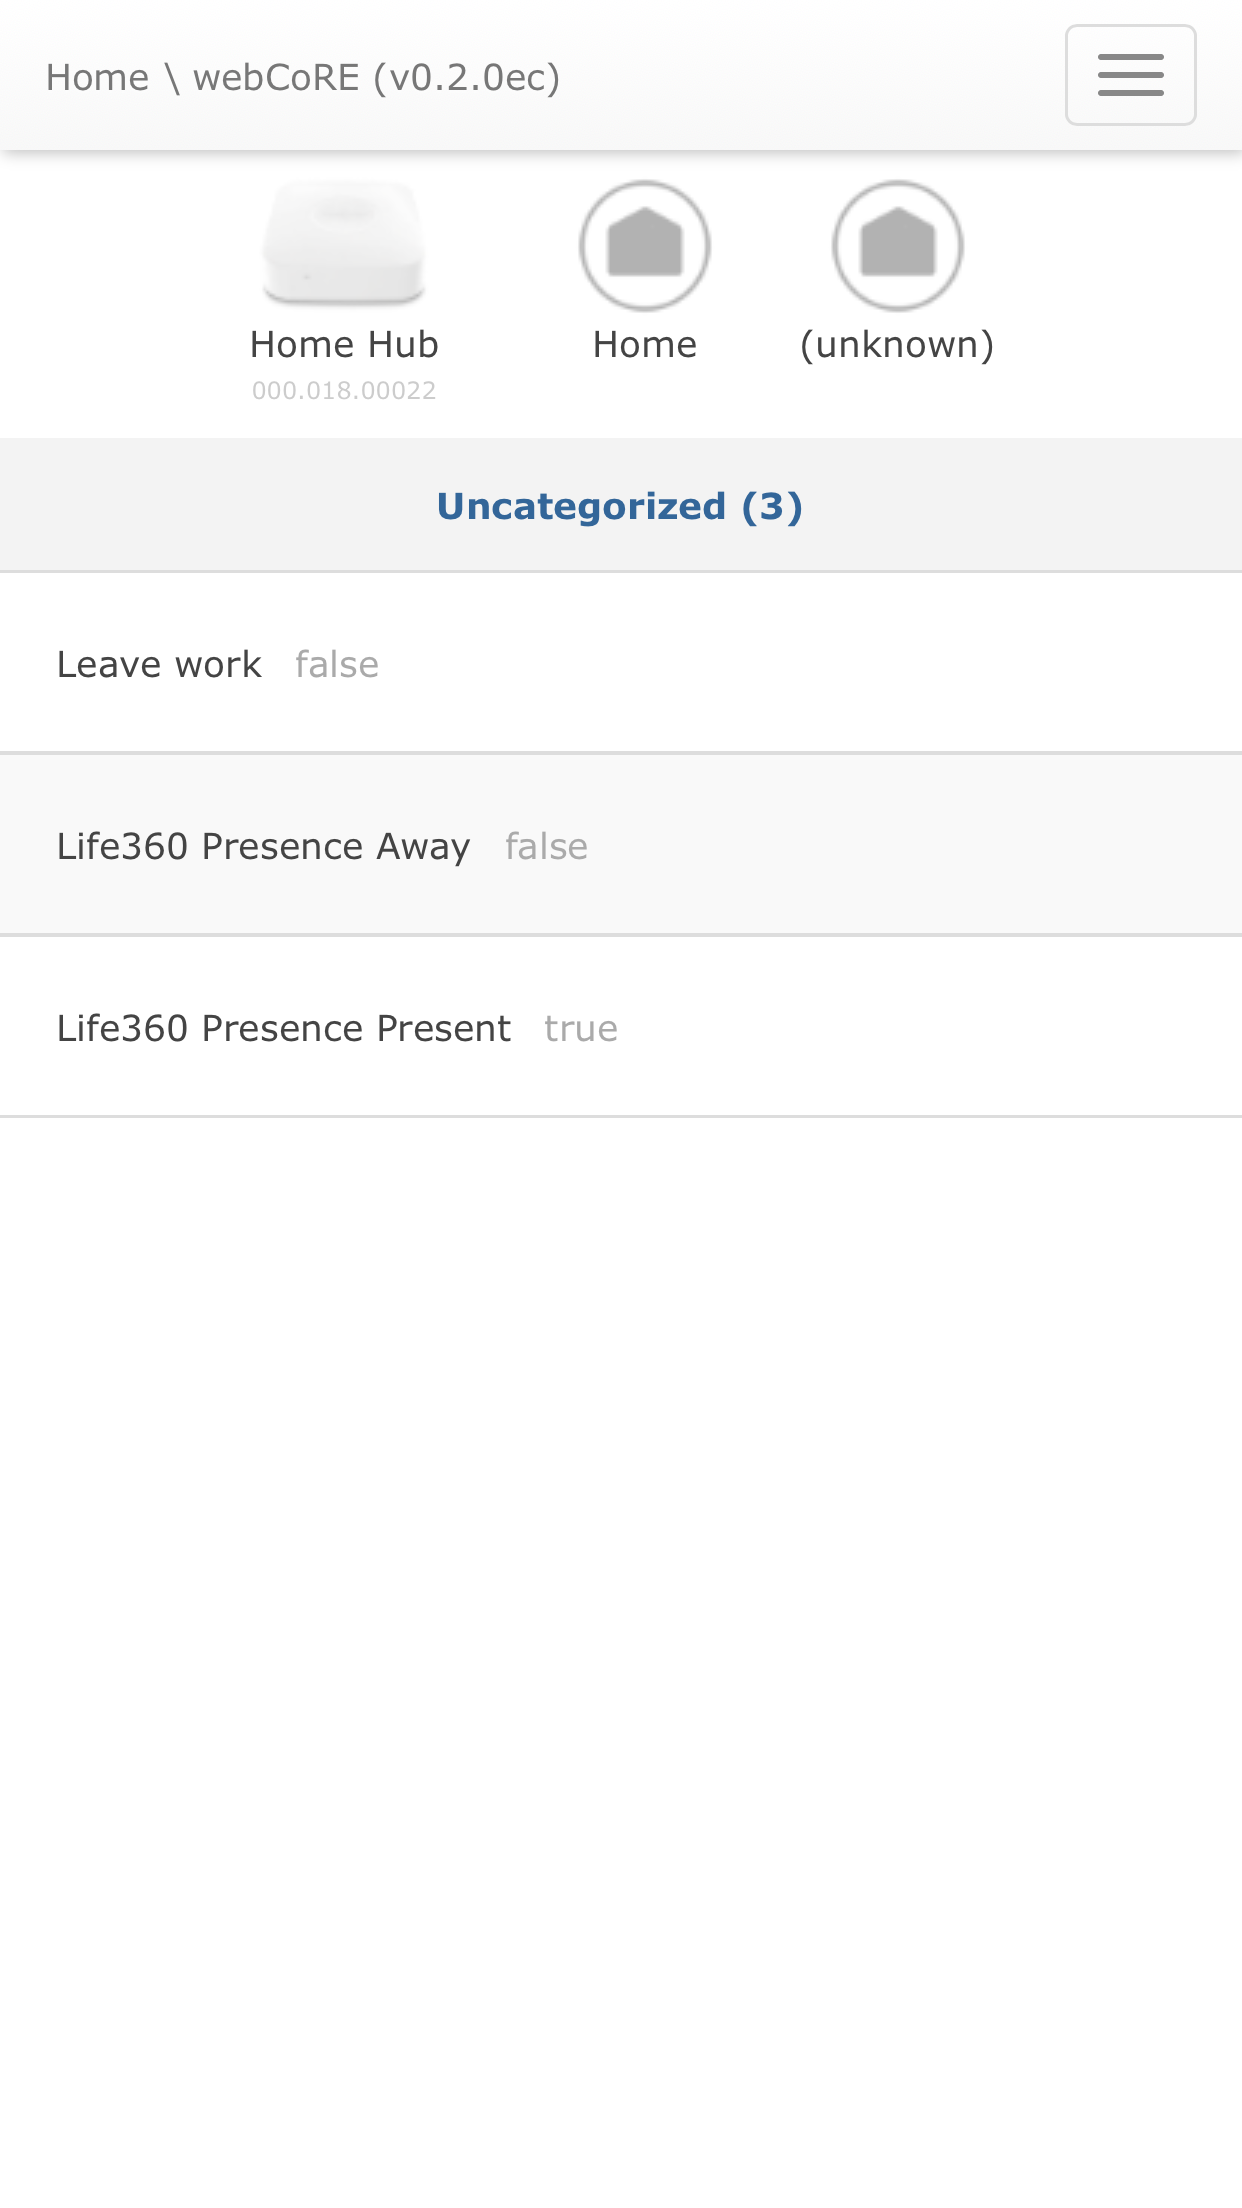Screen dimensions: 1242x2208
Task: Click the (unknown) location label
Action: (897, 344)
